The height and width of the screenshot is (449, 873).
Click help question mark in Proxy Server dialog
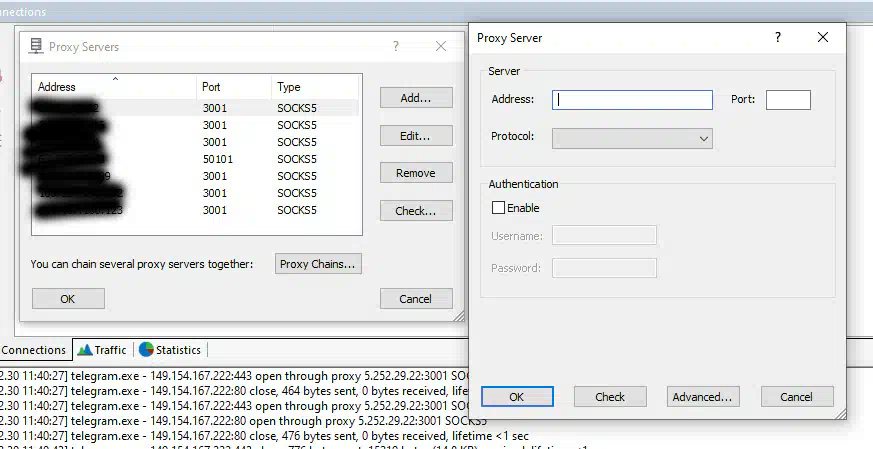(778, 37)
